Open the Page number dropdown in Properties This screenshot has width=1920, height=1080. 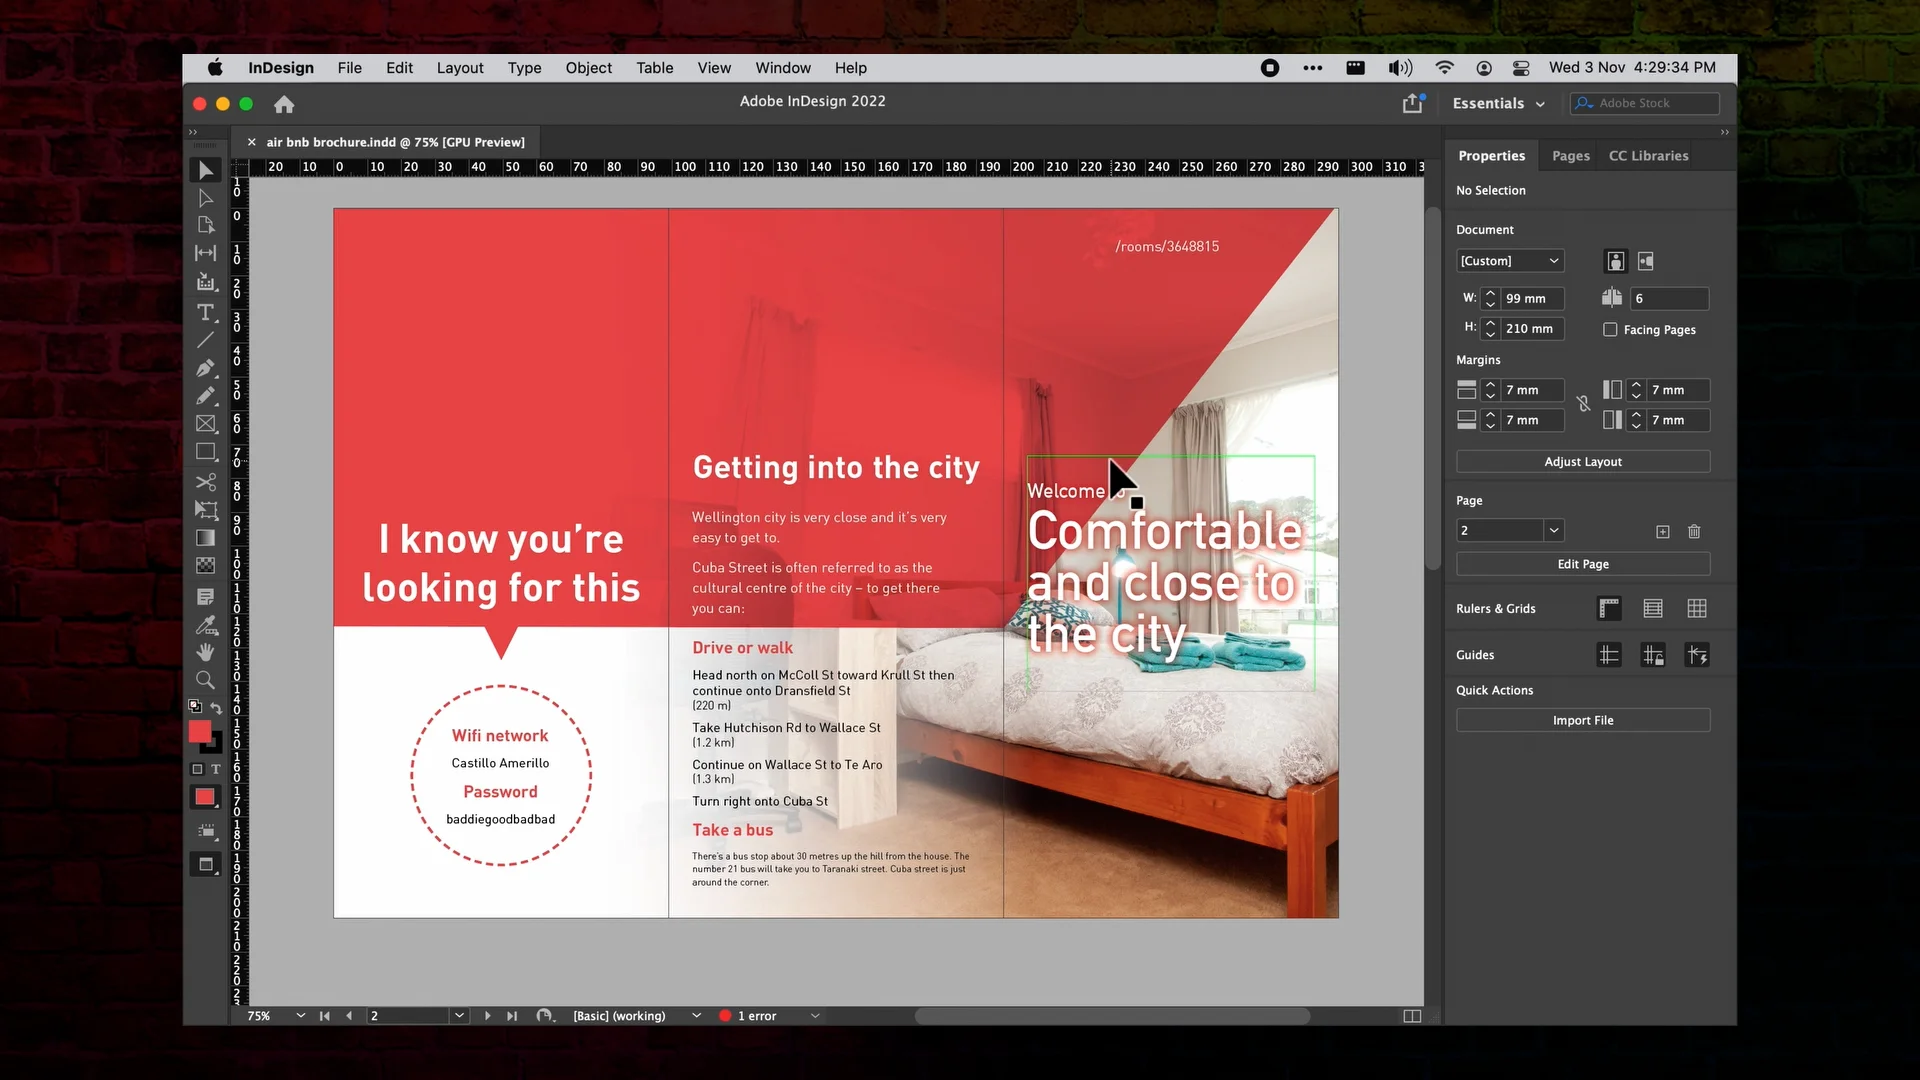click(x=1553, y=530)
